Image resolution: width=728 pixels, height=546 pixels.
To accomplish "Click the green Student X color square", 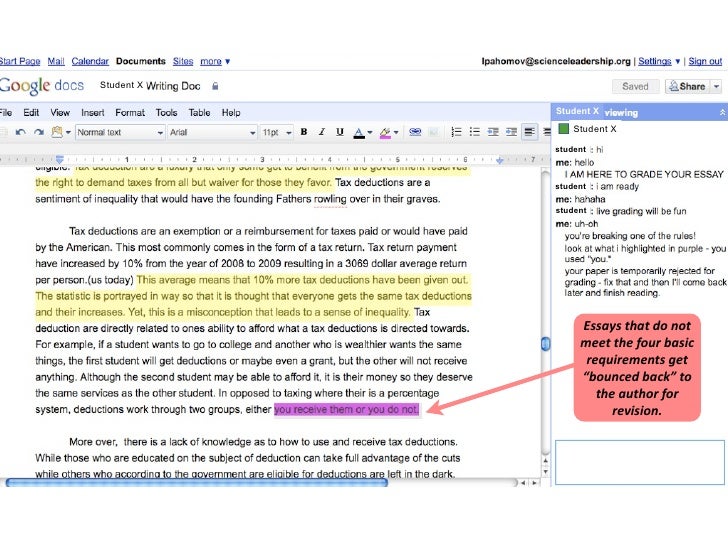I will (x=564, y=129).
